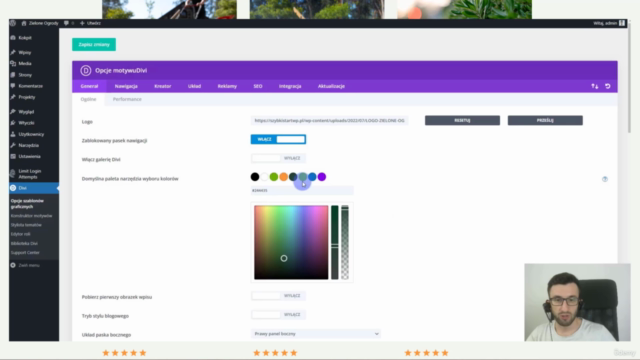Image resolution: width=640 pixels, height=360 pixels.
Task: Switch to Nawigacja tab
Action: [126, 86]
